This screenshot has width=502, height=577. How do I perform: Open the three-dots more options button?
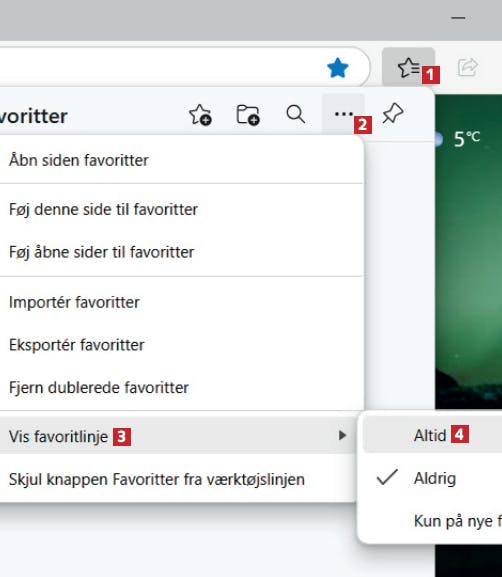point(343,114)
